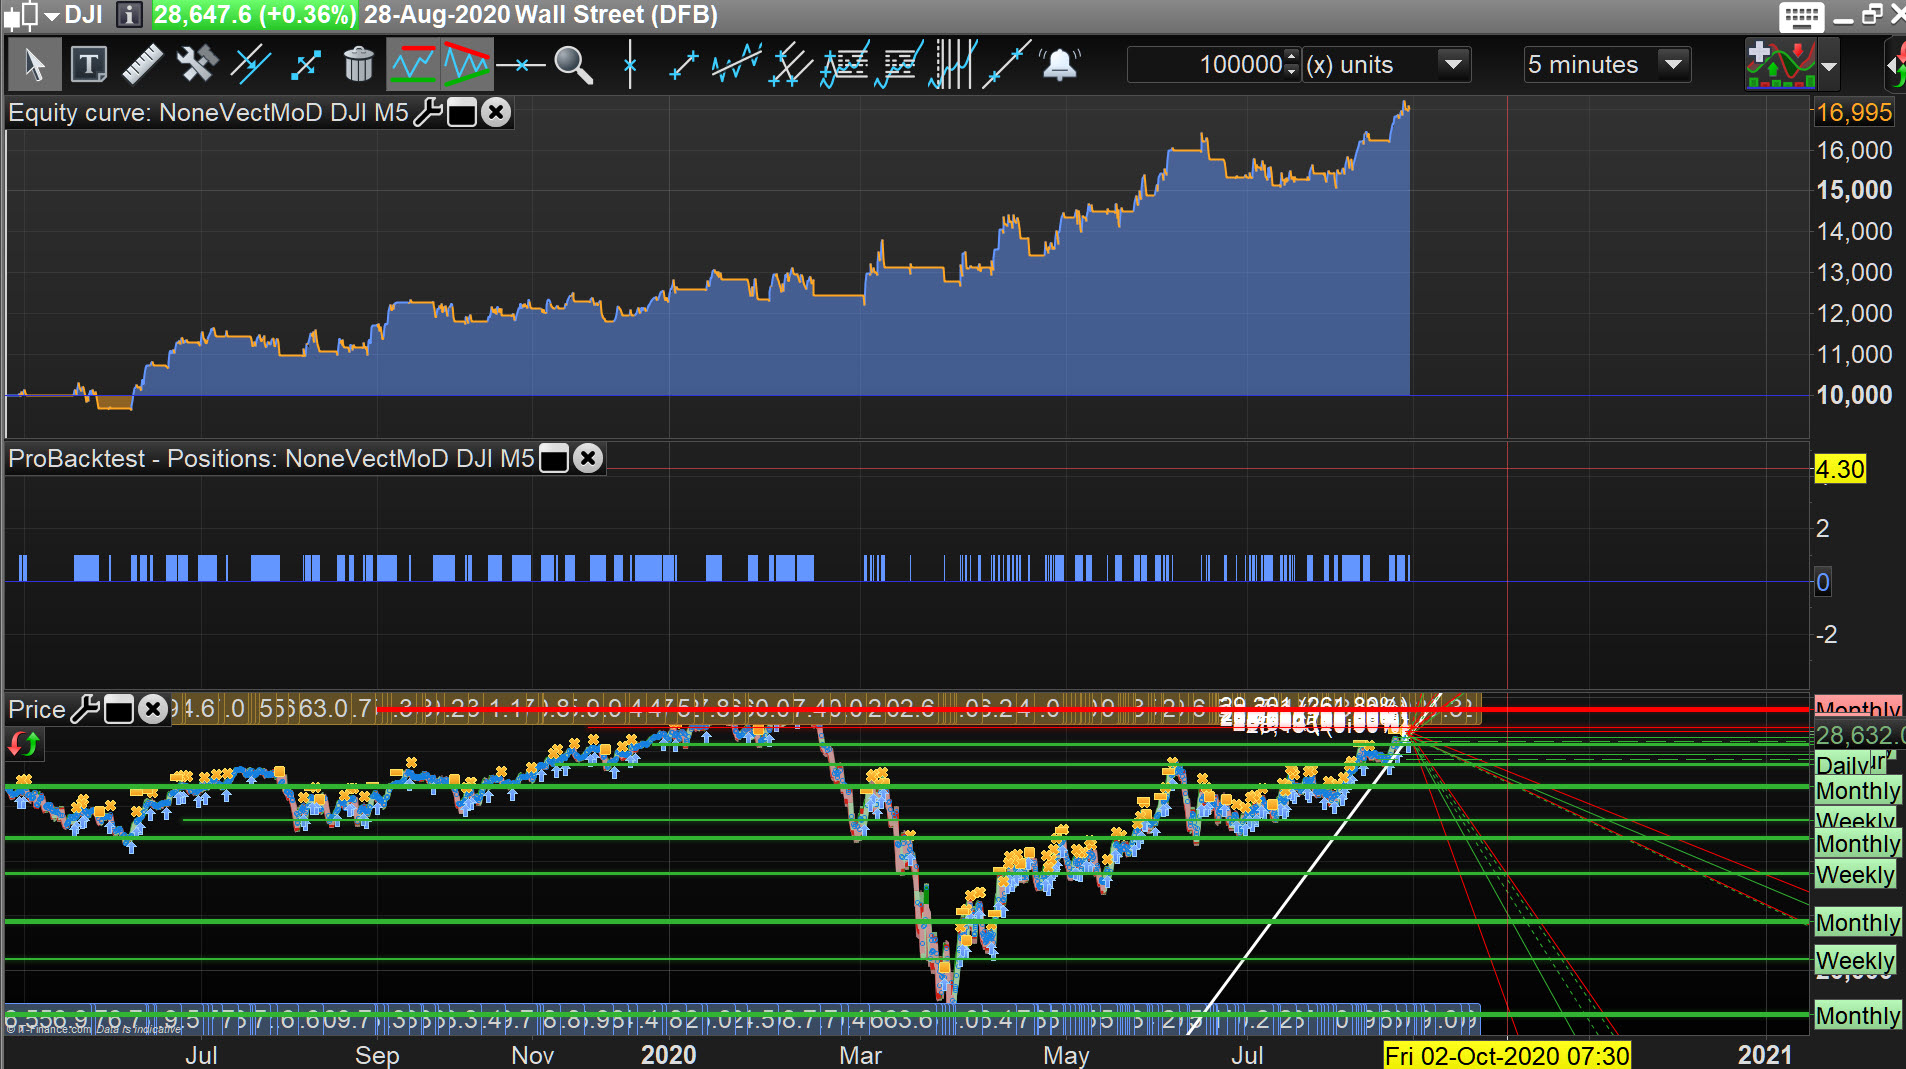The width and height of the screenshot is (1906, 1069).
Task: Click the Price panel label
Action: (37, 709)
